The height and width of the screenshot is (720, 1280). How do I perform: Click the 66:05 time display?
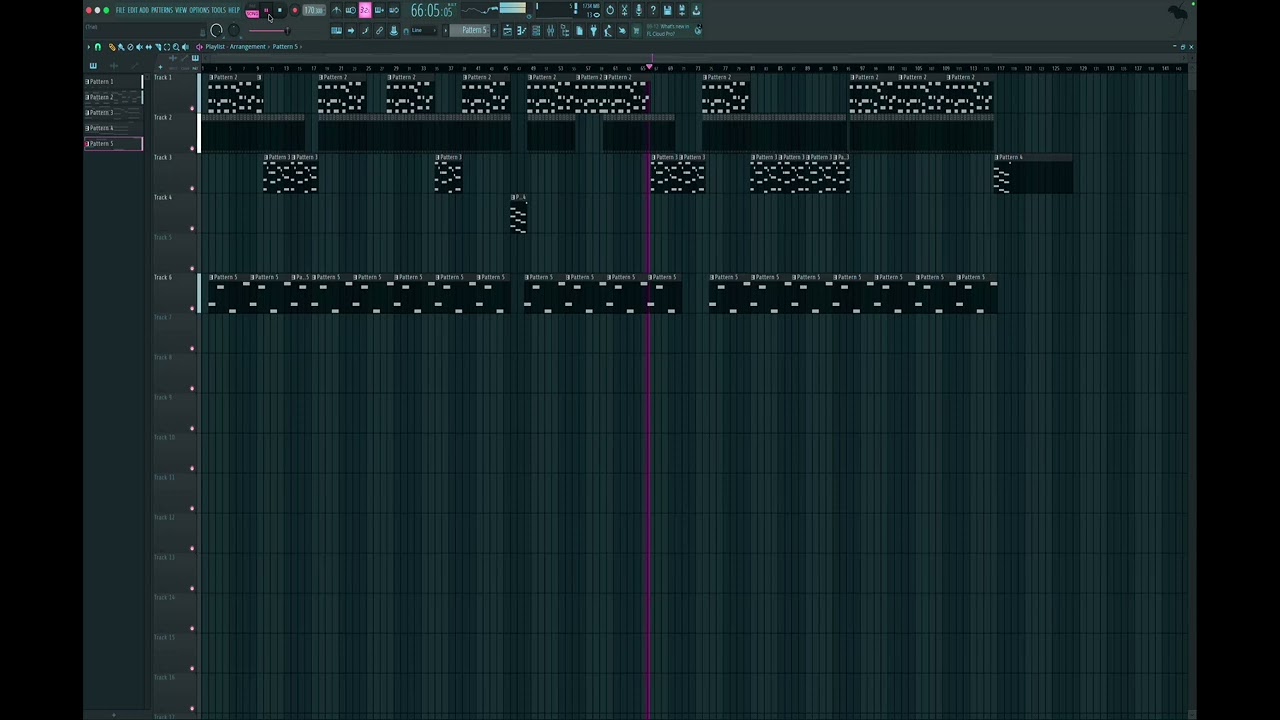pos(434,11)
